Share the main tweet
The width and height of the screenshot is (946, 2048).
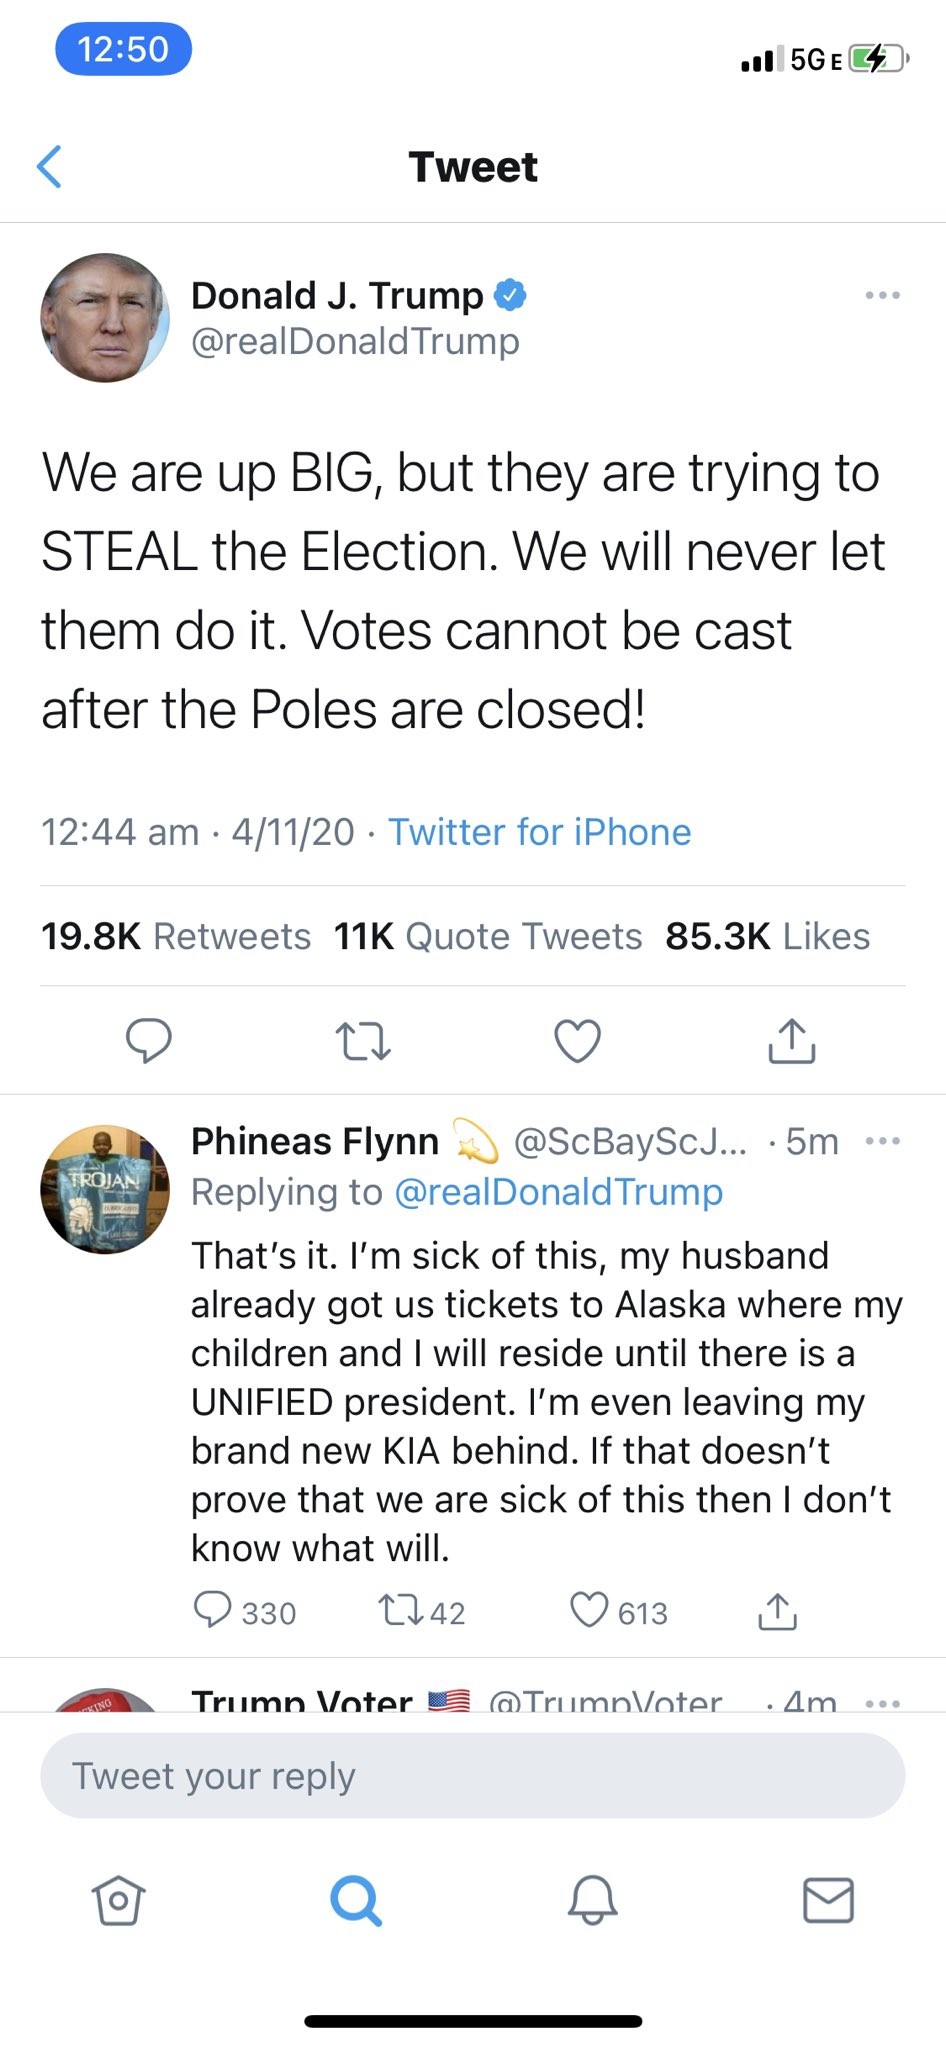(x=792, y=1040)
